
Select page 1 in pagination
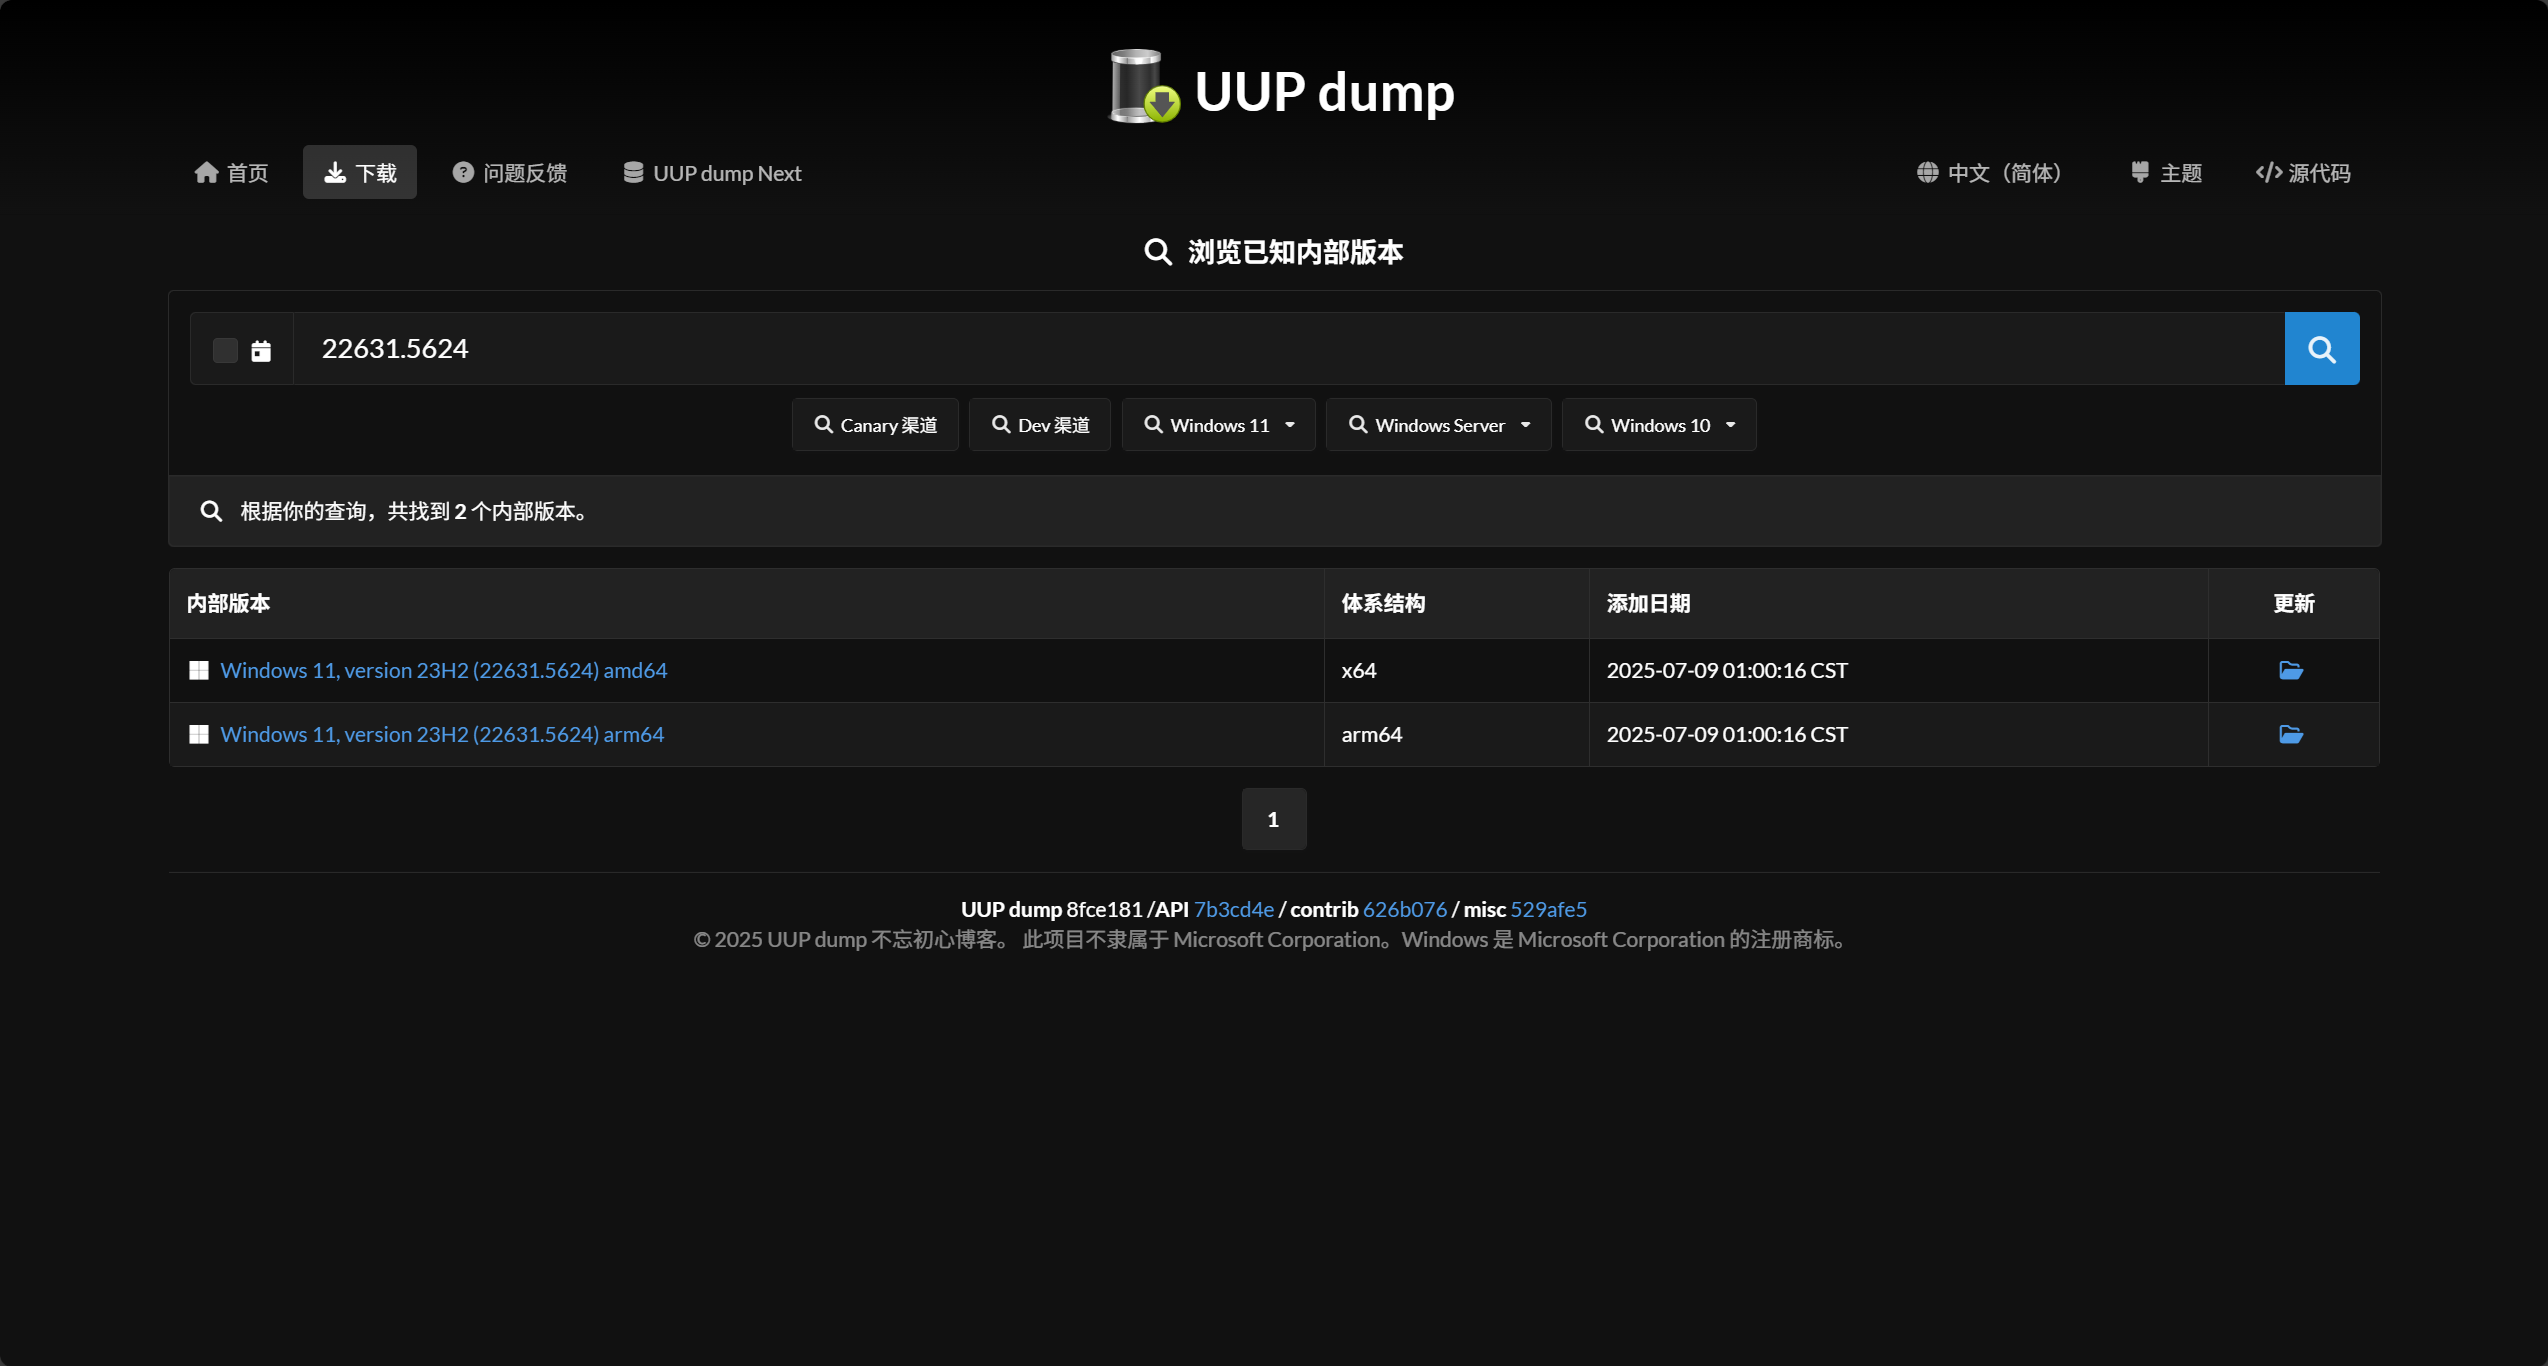pos(1273,818)
